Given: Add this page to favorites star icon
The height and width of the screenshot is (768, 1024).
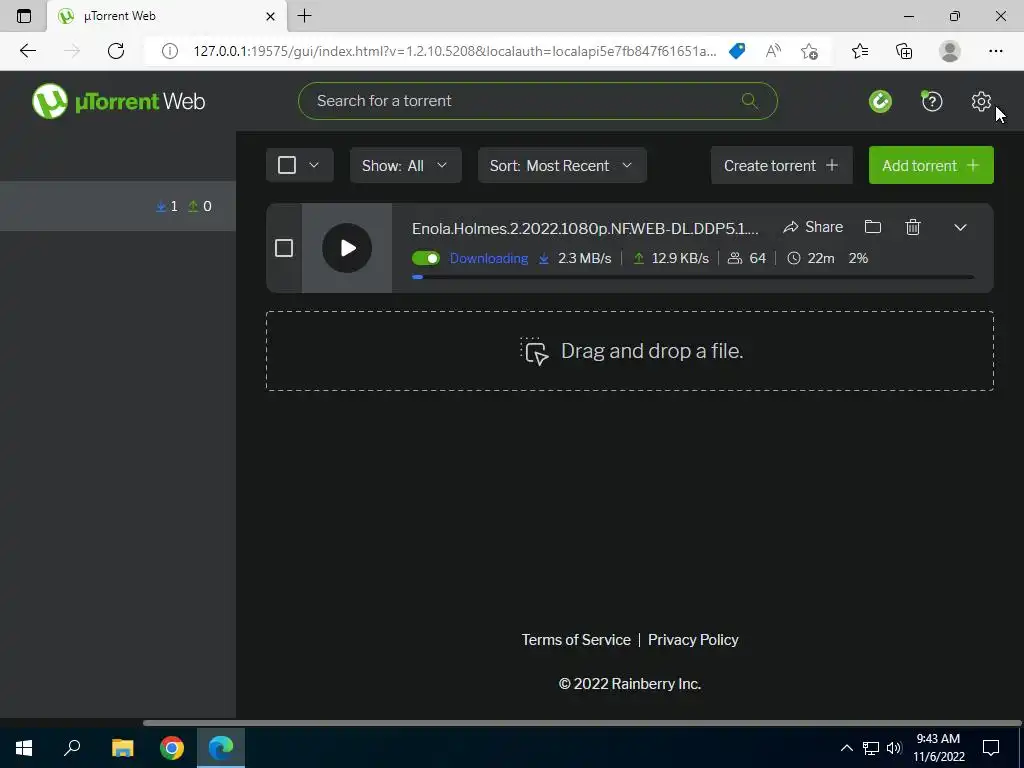Looking at the screenshot, I should tap(809, 51).
